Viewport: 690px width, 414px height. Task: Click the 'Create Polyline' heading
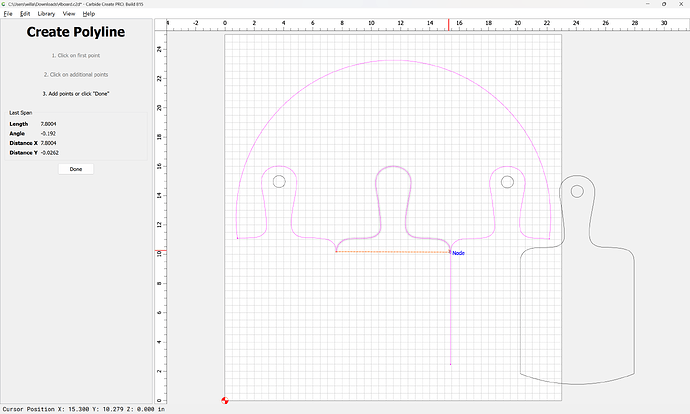point(76,32)
